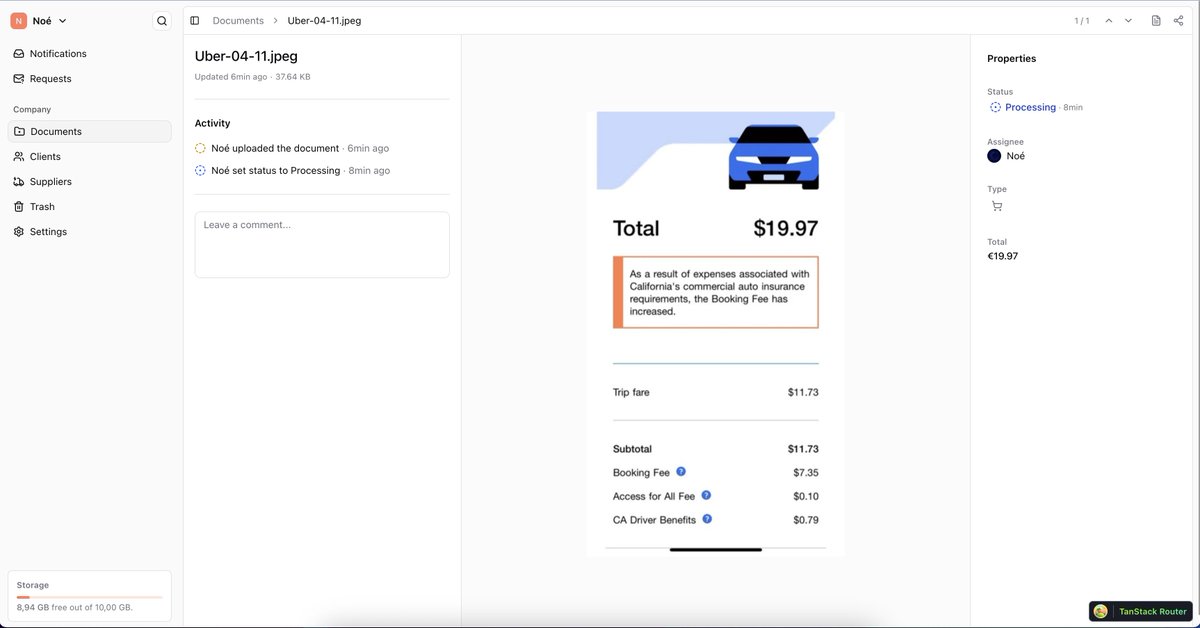Select Documents in sidebar
This screenshot has height=628, width=1200.
(x=89, y=131)
